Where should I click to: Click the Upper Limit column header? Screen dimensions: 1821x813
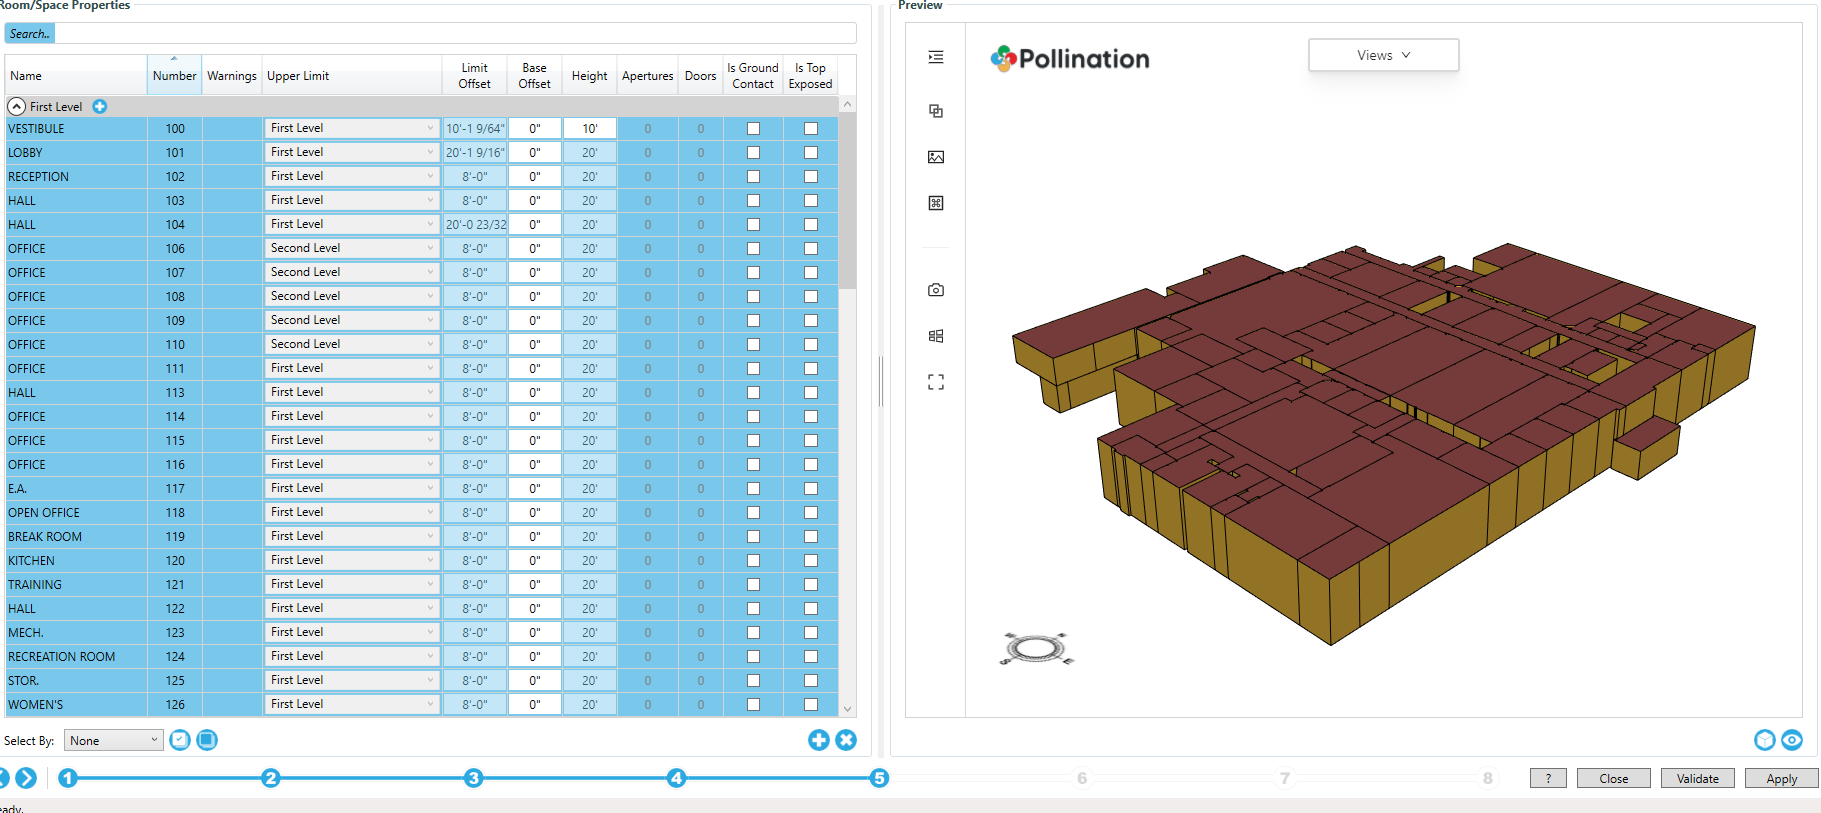(352, 76)
